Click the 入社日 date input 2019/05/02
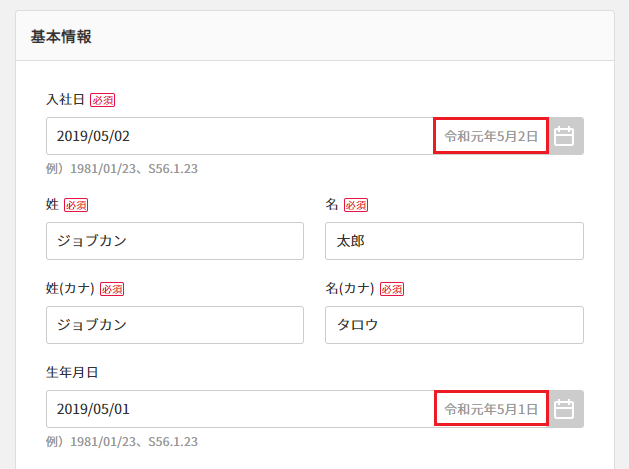Viewport: 629px width, 469px height. [239, 136]
